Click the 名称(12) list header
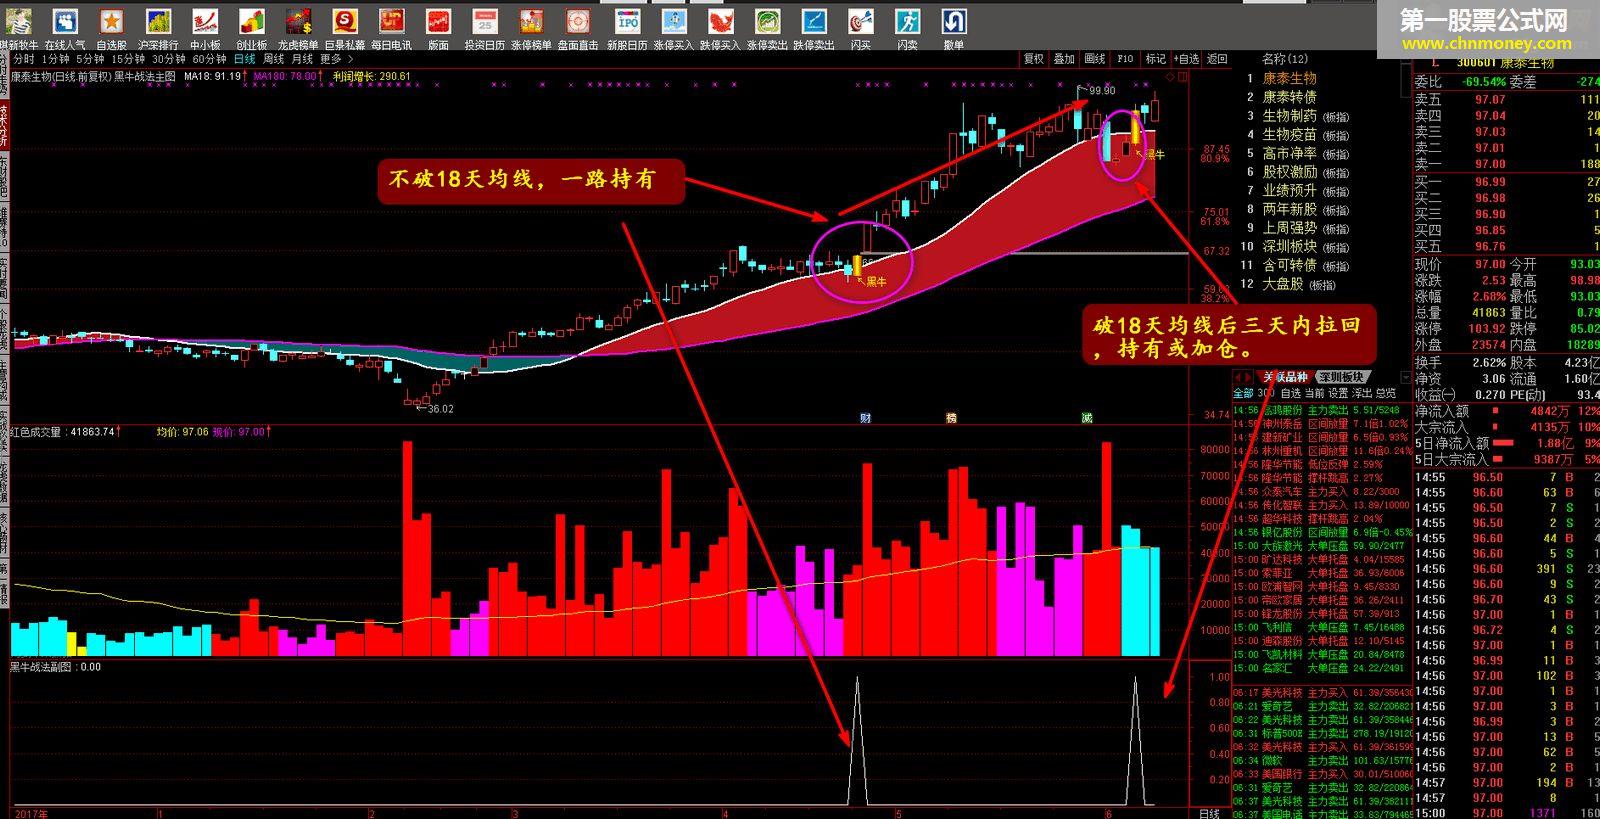 point(1285,59)
